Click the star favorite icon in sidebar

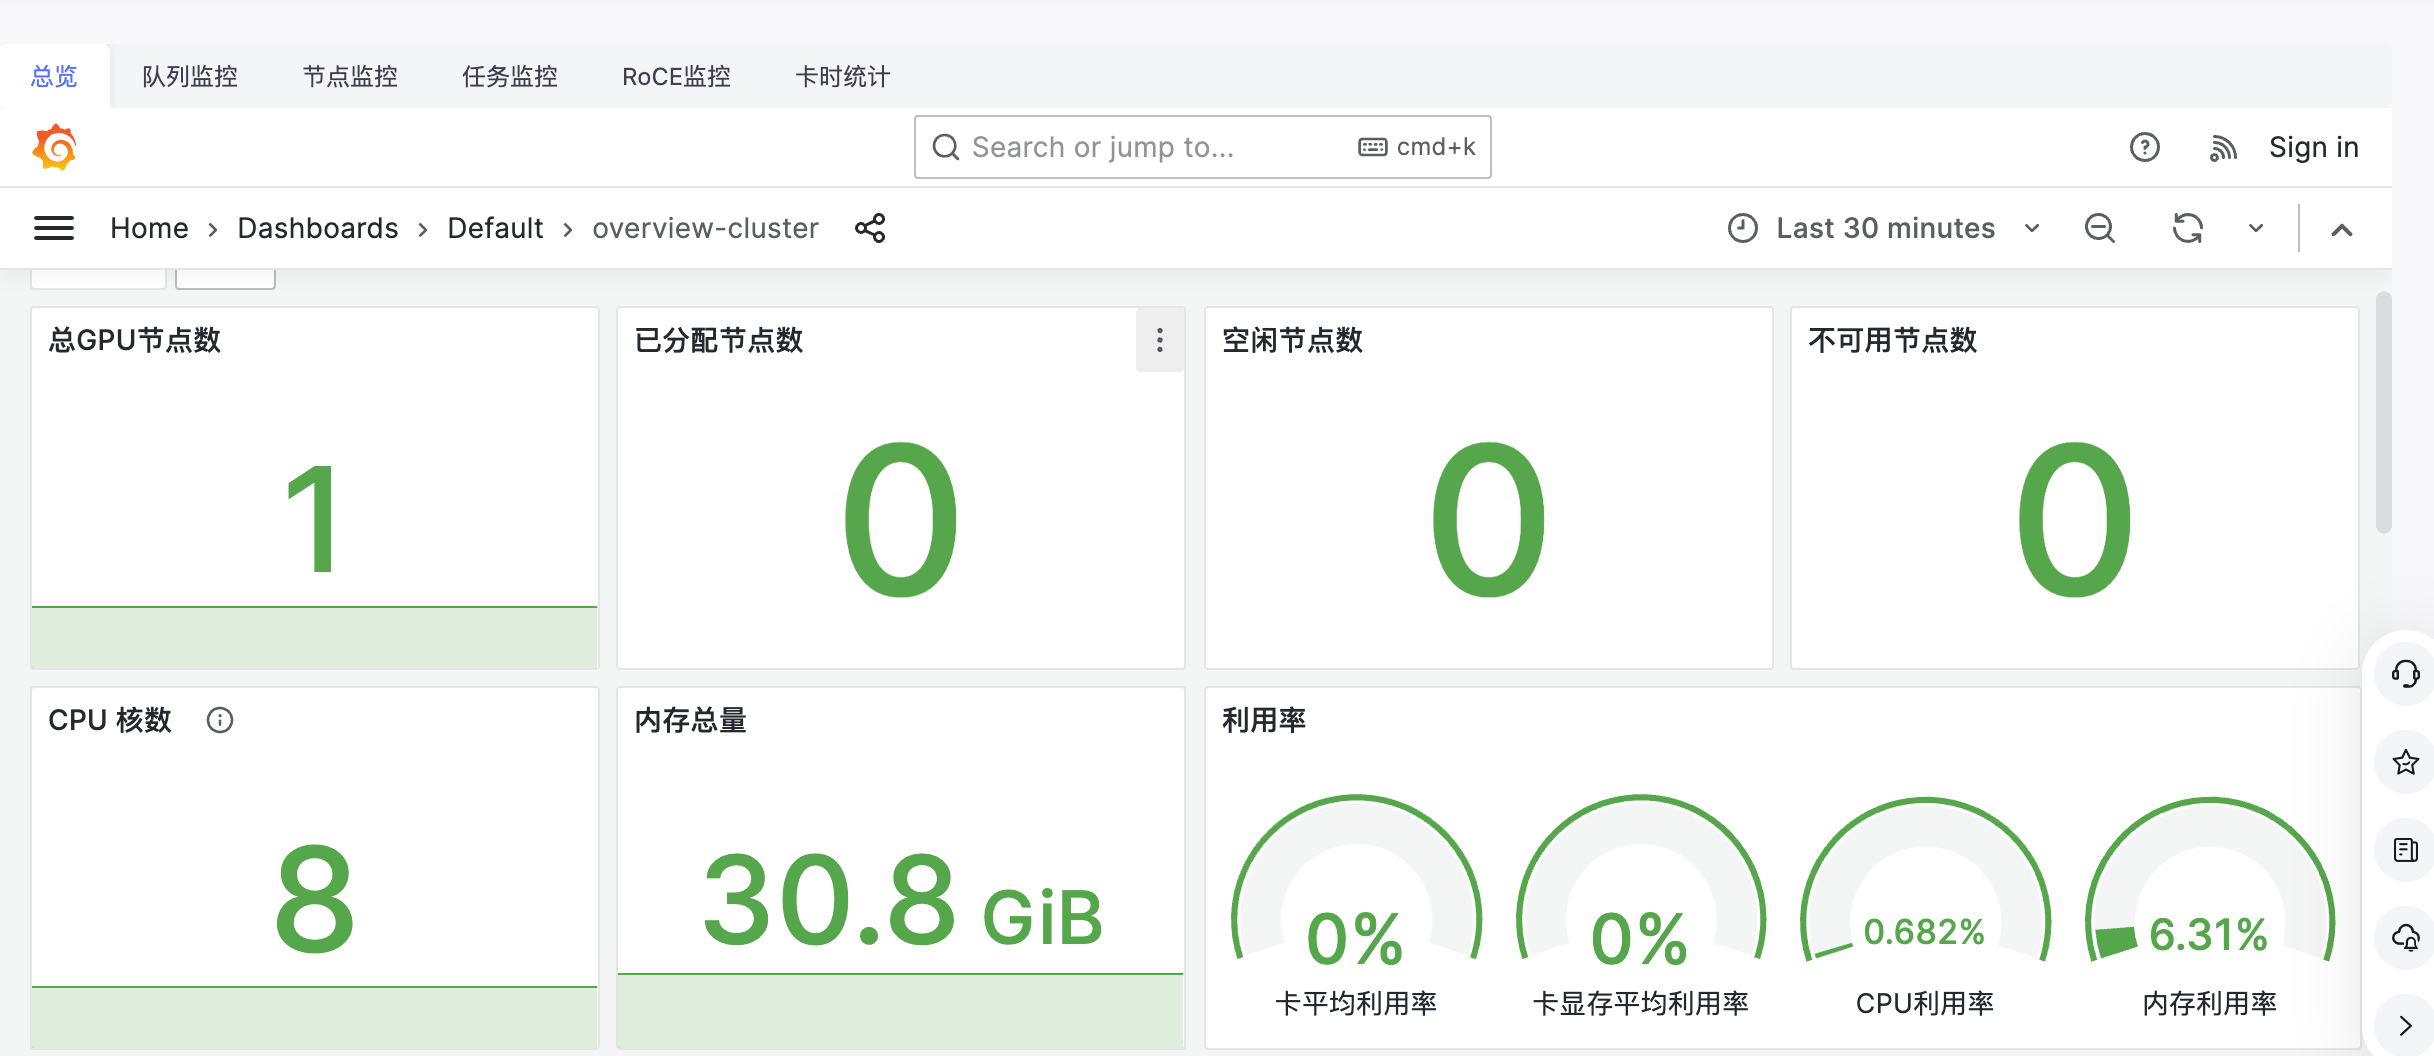coord(2405,762)
